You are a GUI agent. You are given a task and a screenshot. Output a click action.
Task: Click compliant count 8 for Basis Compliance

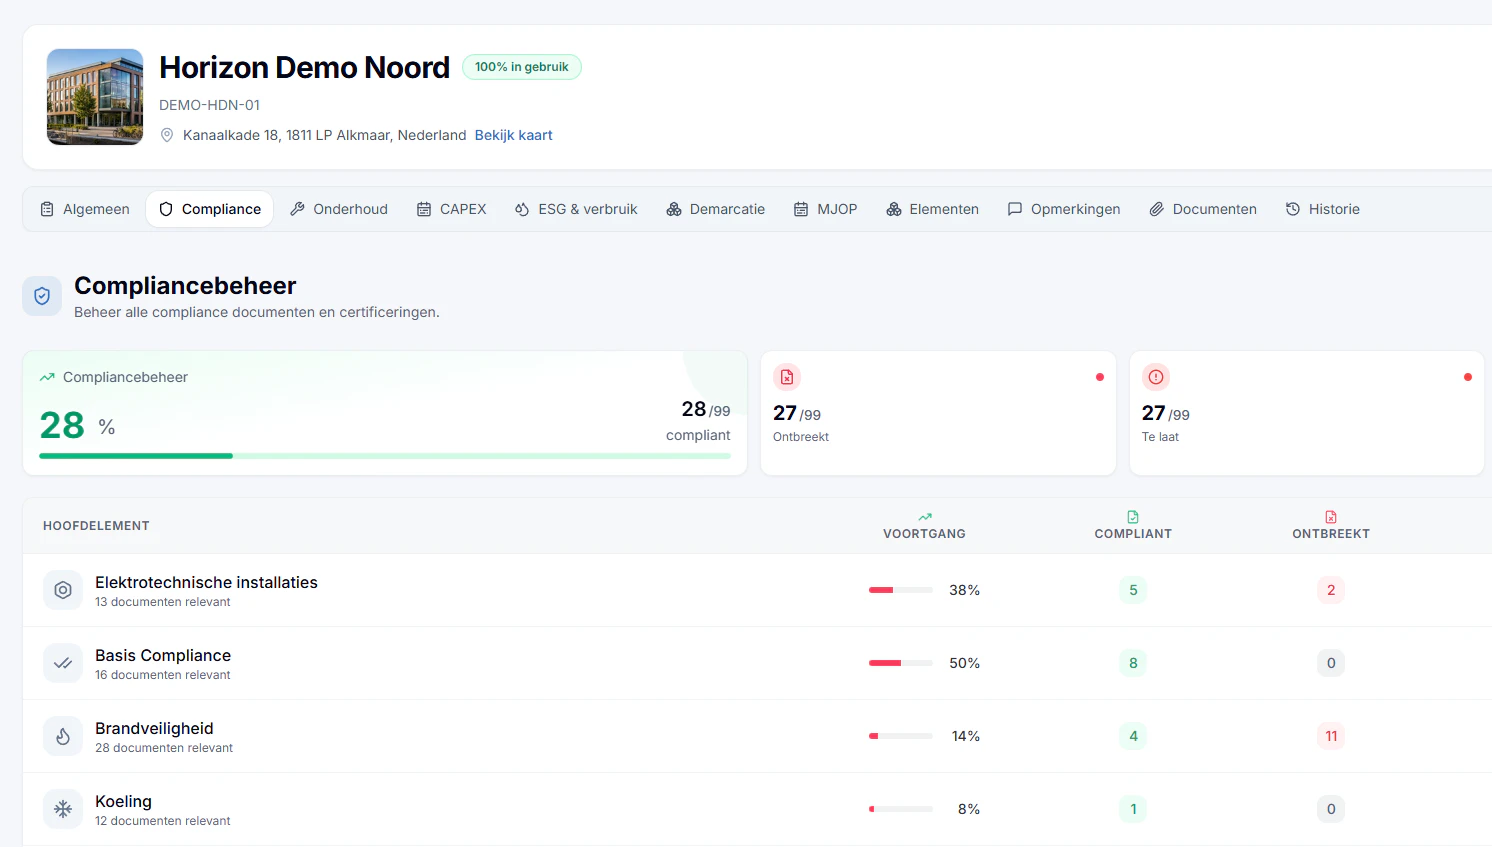pyautogui.click(x=1133, y=663)
